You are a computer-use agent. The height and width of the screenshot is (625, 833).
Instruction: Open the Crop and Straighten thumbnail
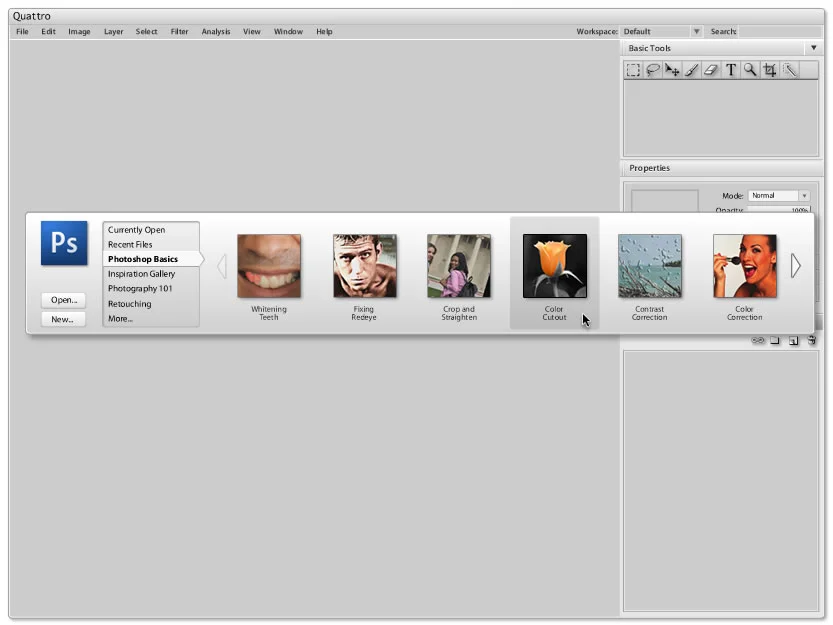(459, 266)
